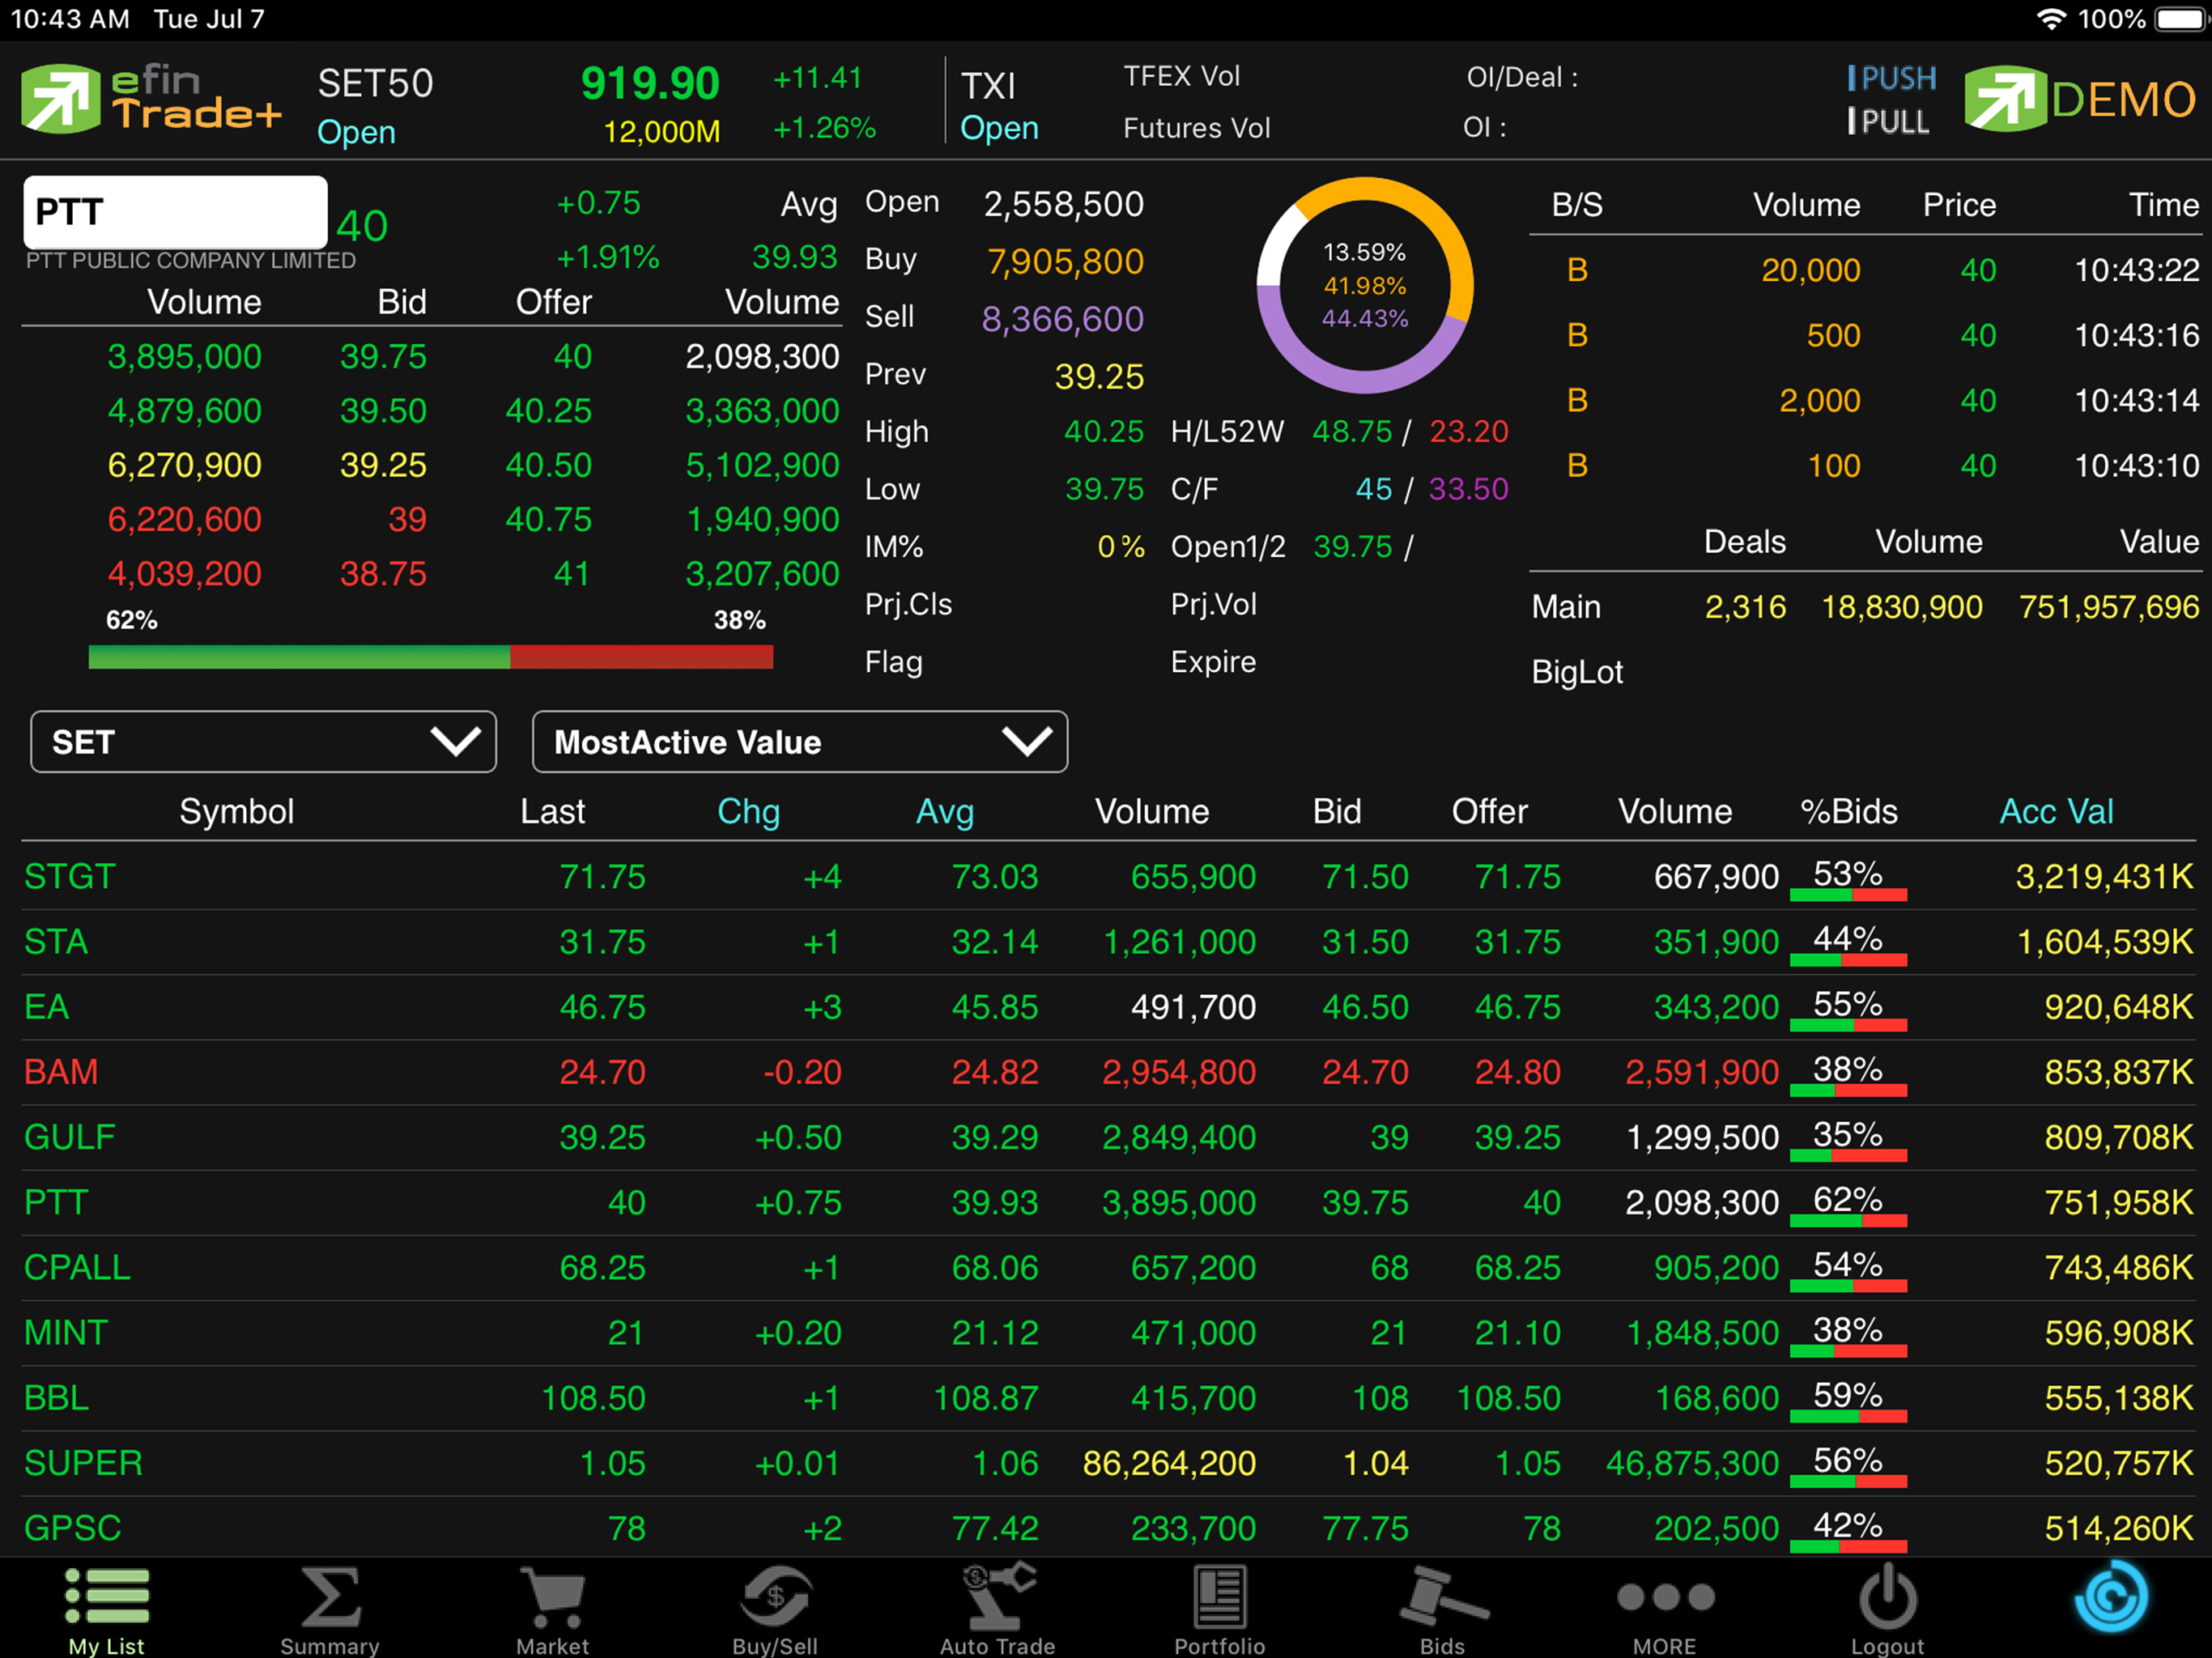The height and width of the screenshot is (1658, 2212).
Task: Open the Bids gavel icon
Action: click(x=1443, y=1596)
